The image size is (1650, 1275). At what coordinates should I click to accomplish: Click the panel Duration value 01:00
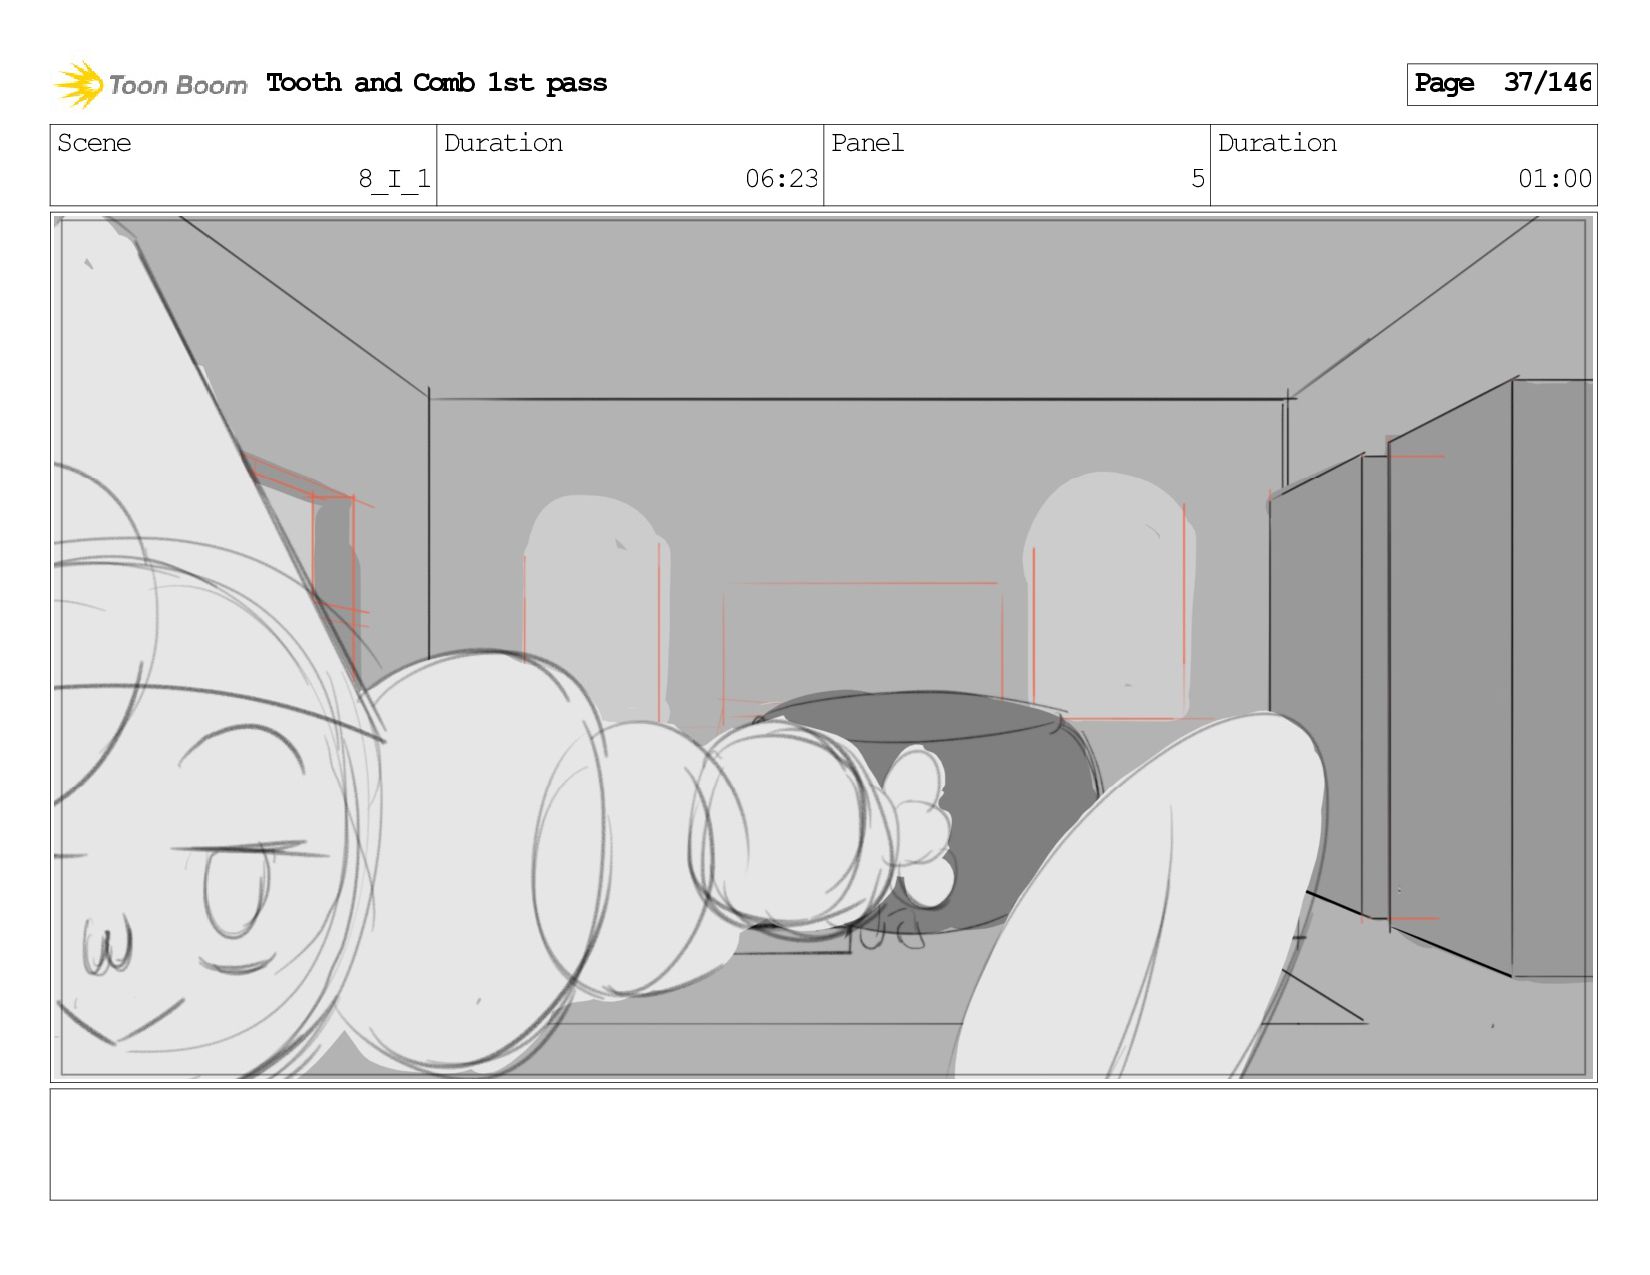pos(1554,179)
